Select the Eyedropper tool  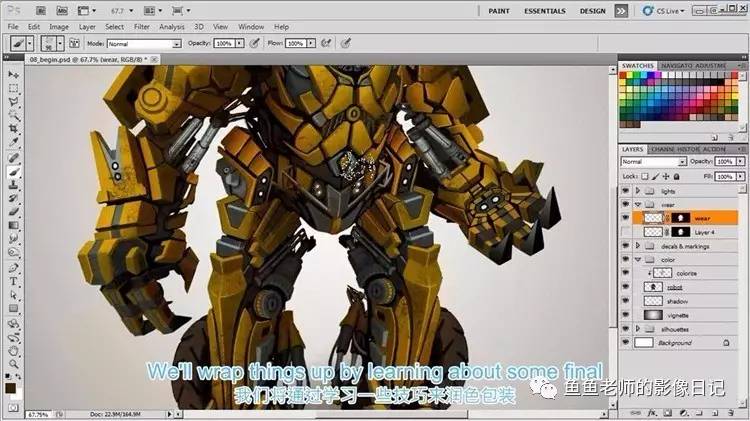tap(13, 142)
